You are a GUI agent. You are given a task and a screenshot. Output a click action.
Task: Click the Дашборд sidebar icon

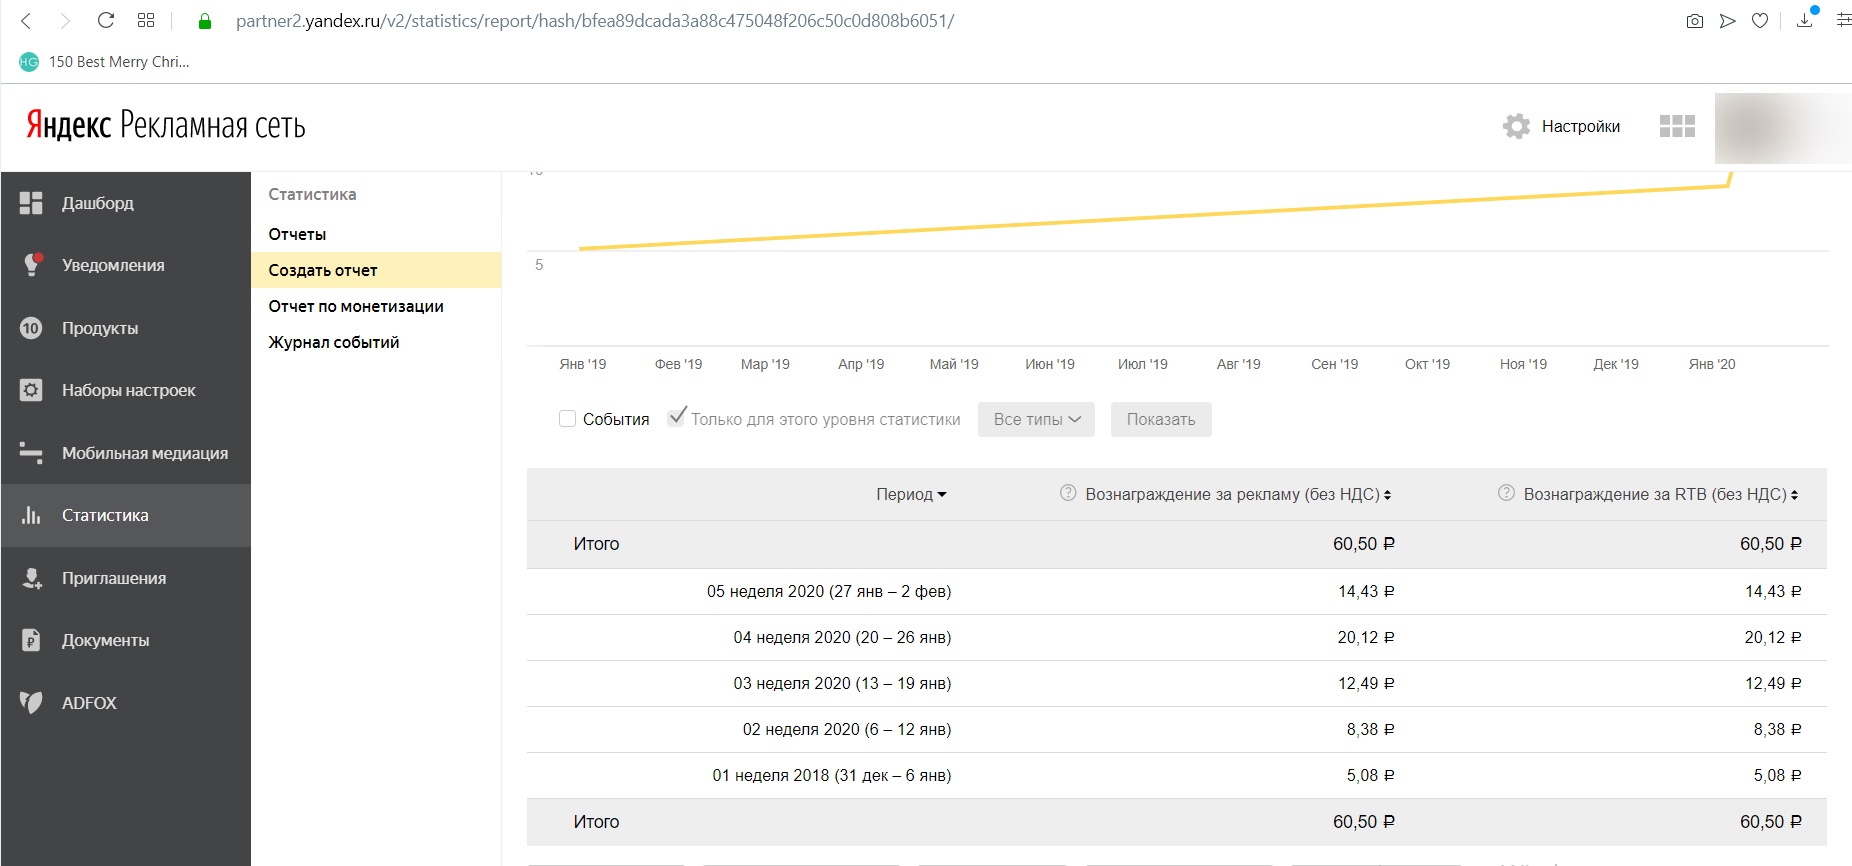tap(31, 203)
